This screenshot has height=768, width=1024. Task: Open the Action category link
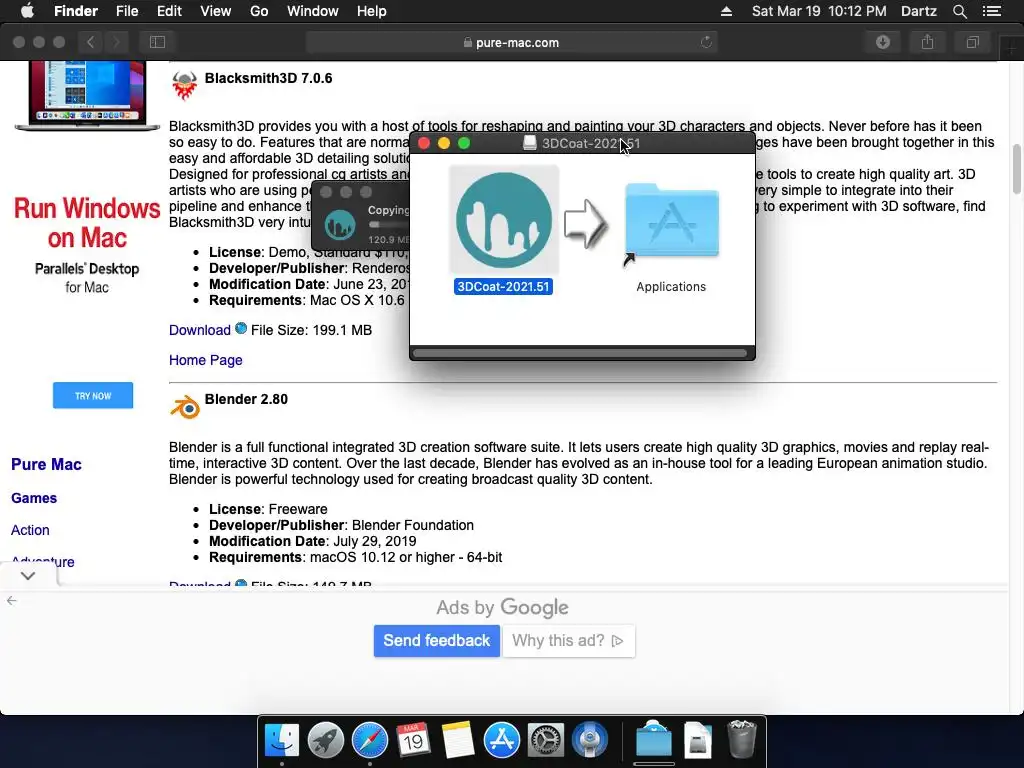pos(30,530)
